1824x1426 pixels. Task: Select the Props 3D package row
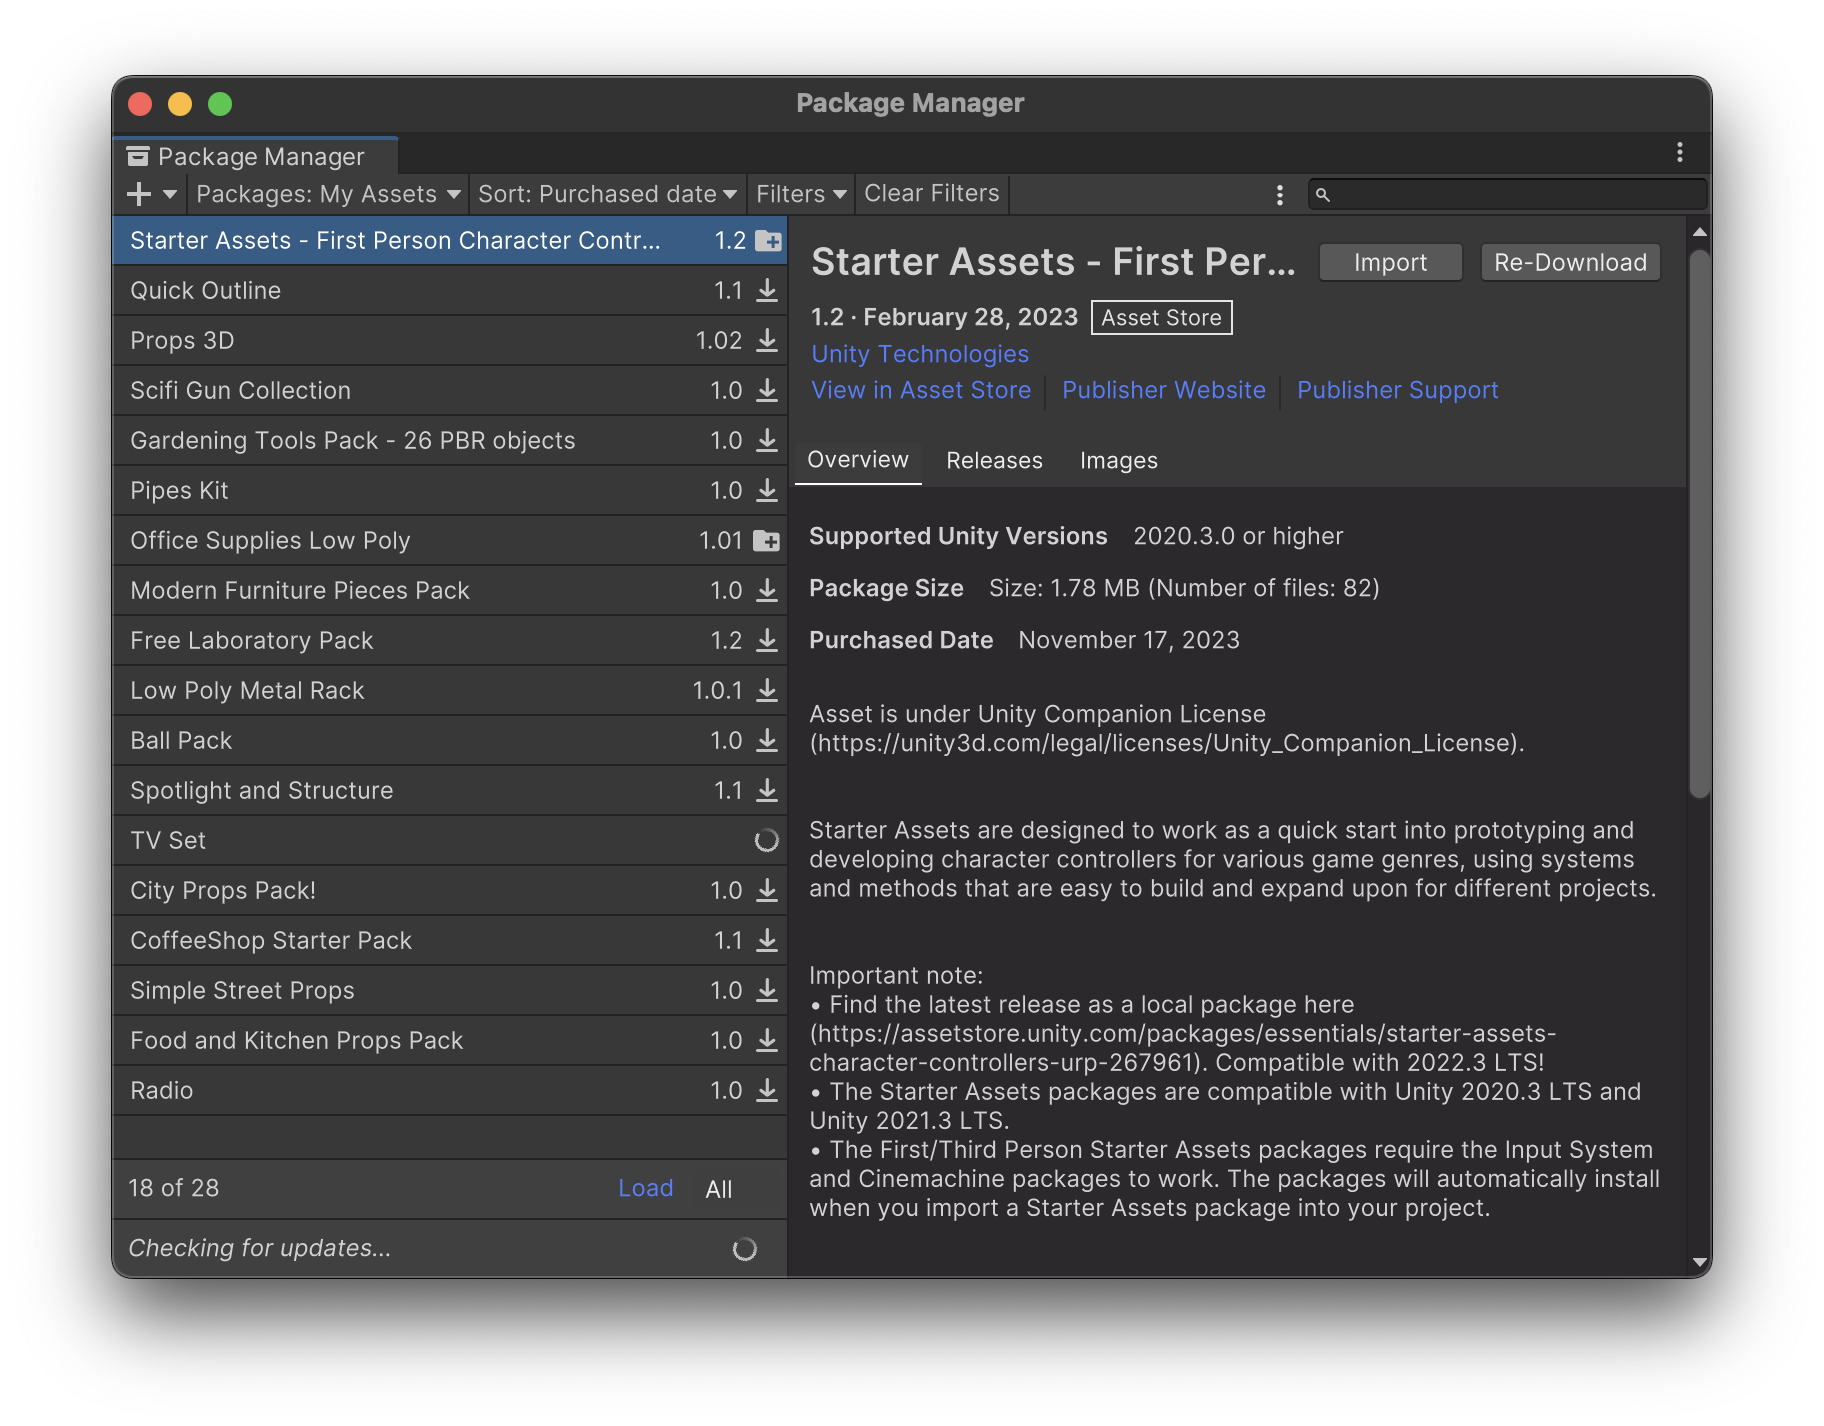[x=450, y=340]
